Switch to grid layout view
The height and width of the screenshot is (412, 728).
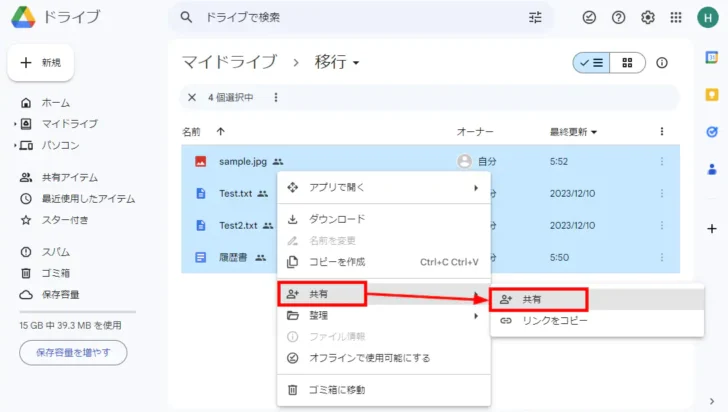coord(627,63)
